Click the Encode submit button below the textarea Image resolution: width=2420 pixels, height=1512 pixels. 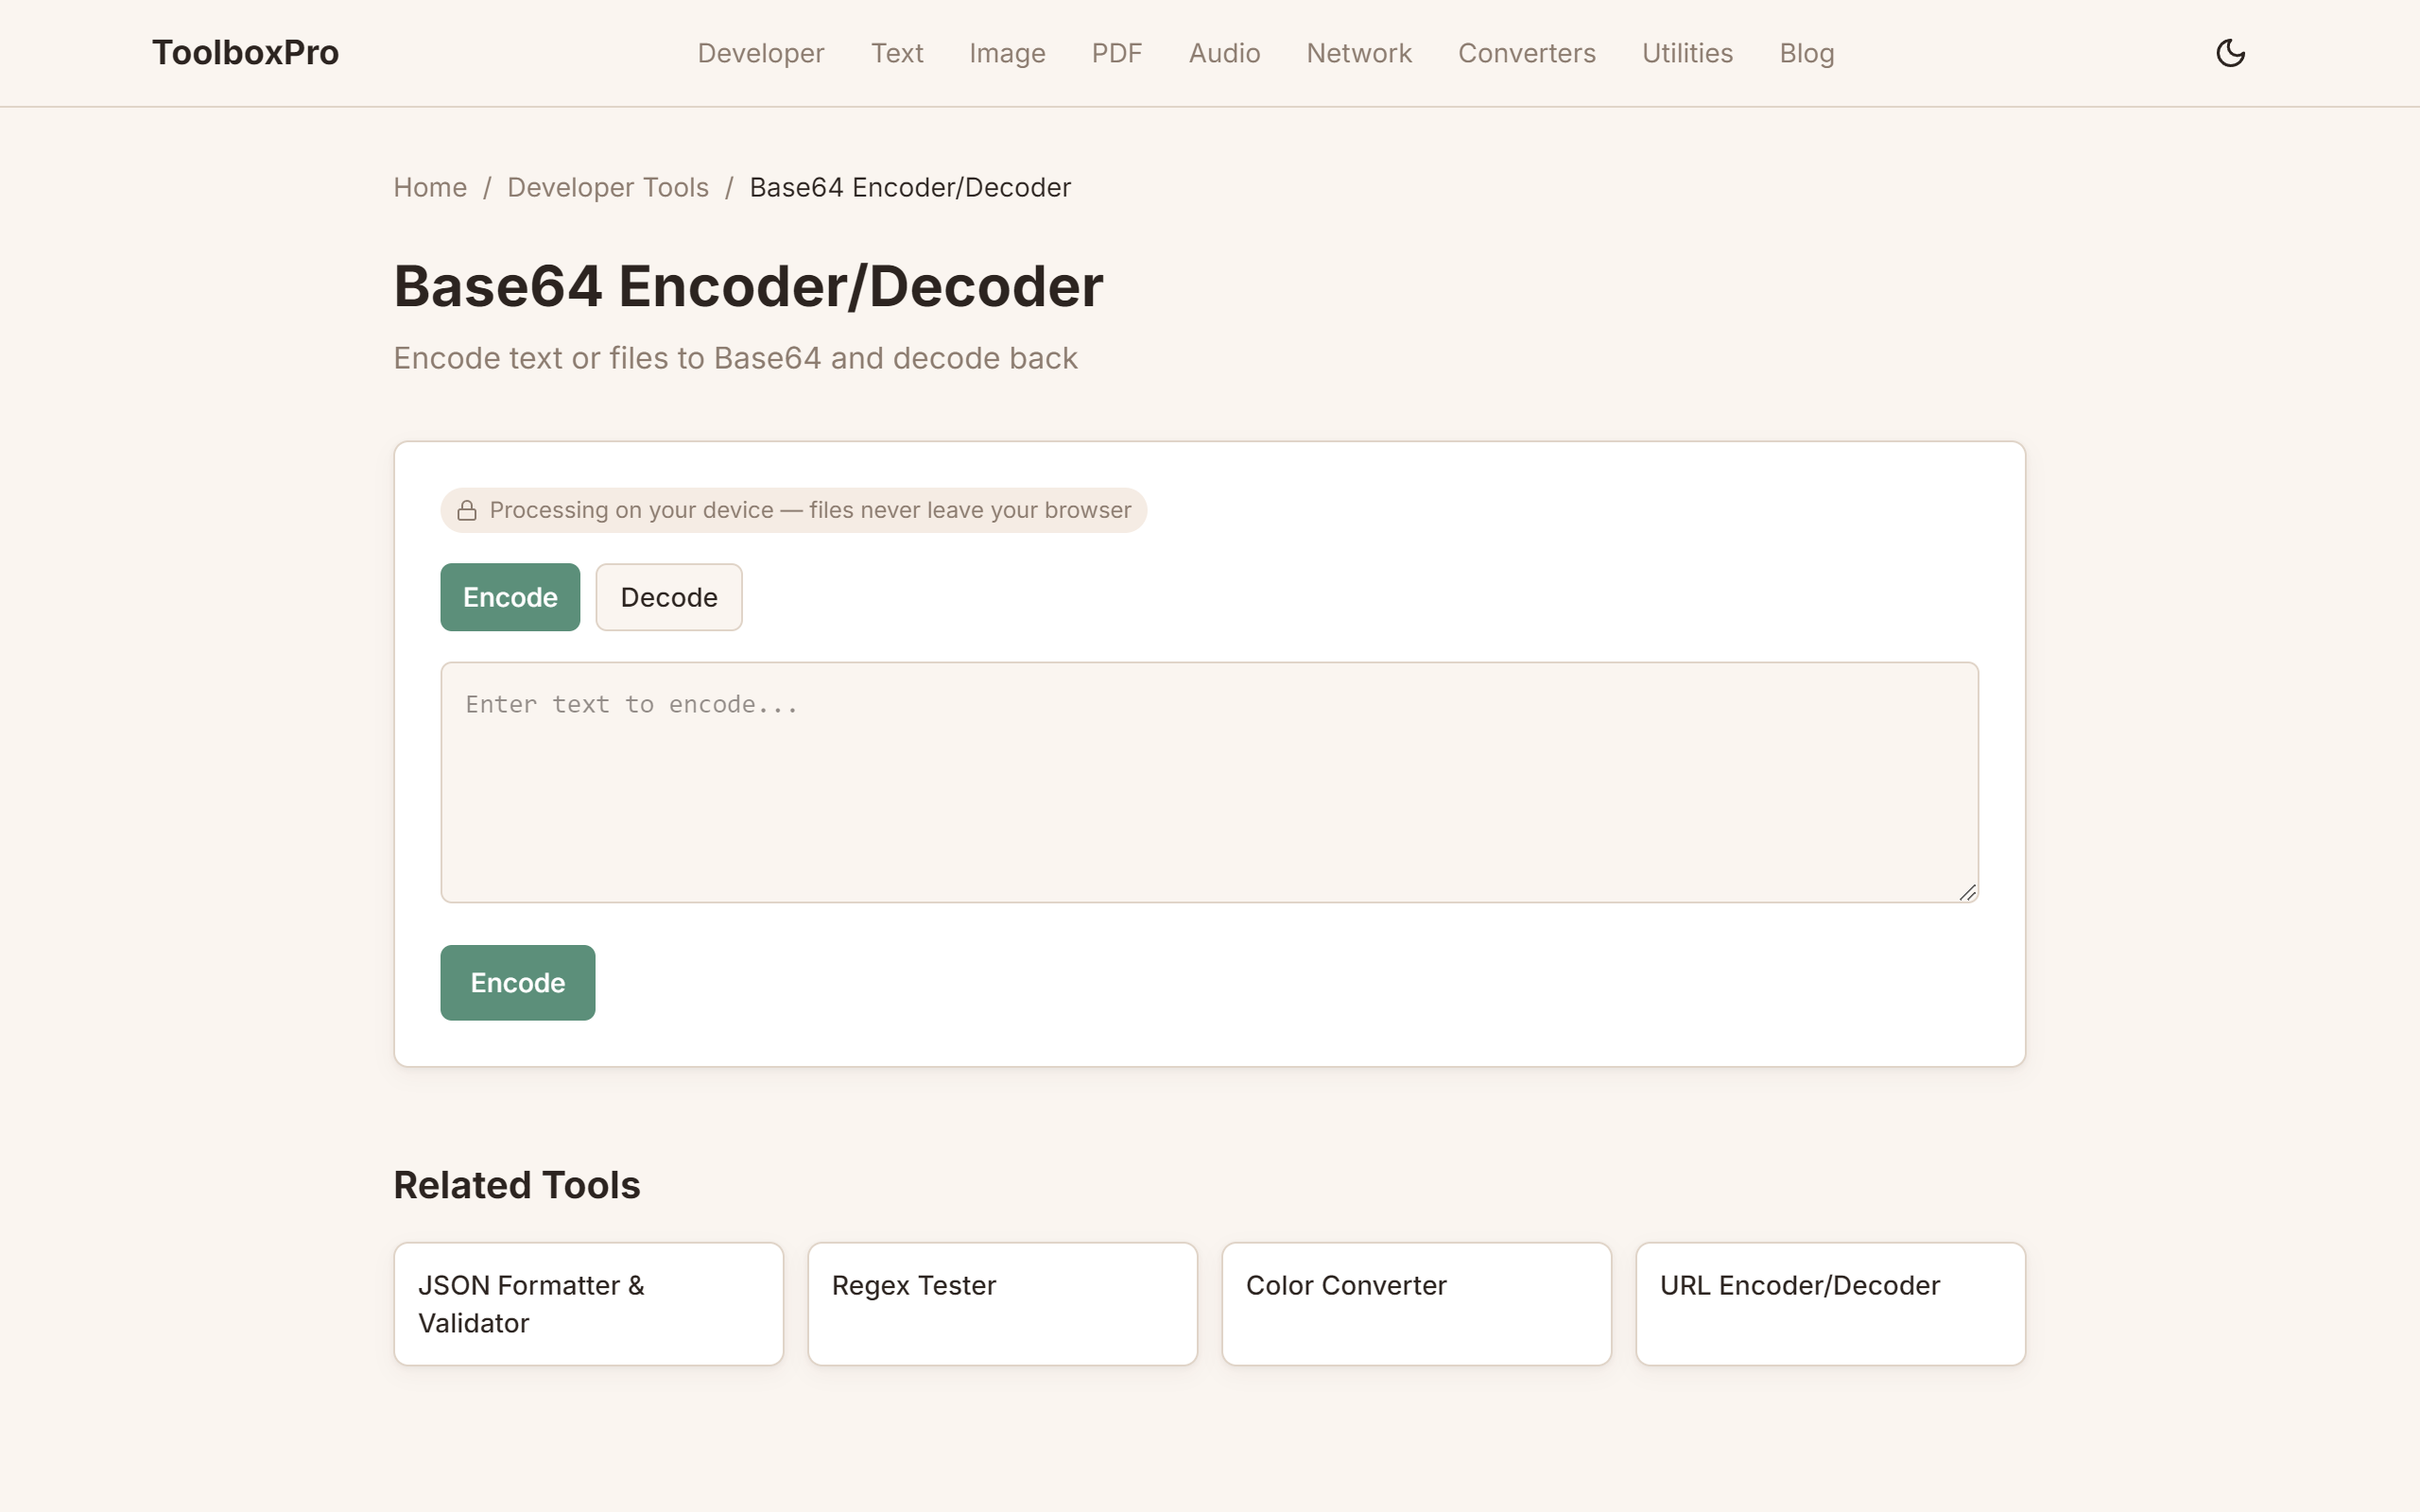517,983
